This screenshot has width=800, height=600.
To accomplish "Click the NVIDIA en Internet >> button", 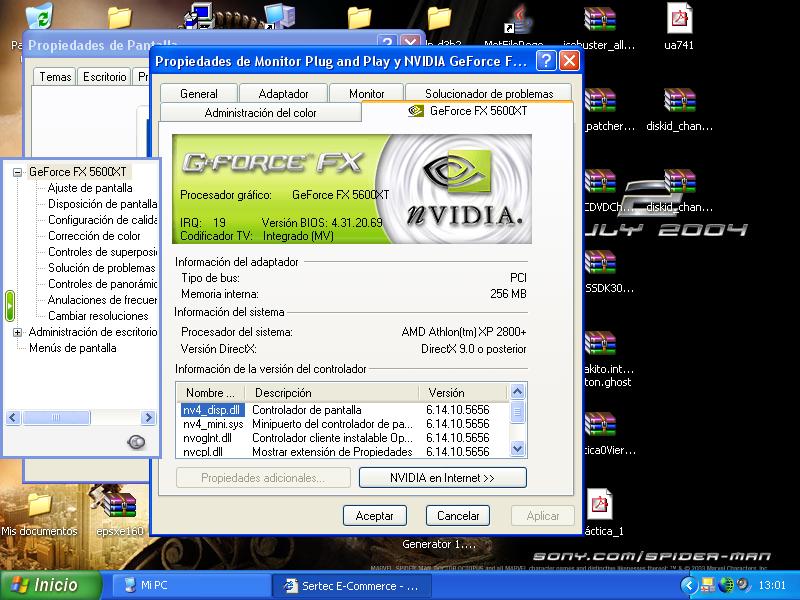I will tap(442, 478).
